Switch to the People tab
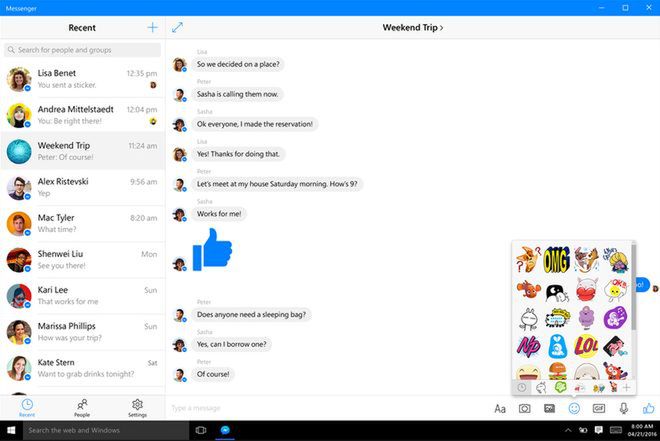The height and width of the screenshot is (441, 660). (82, 408)
